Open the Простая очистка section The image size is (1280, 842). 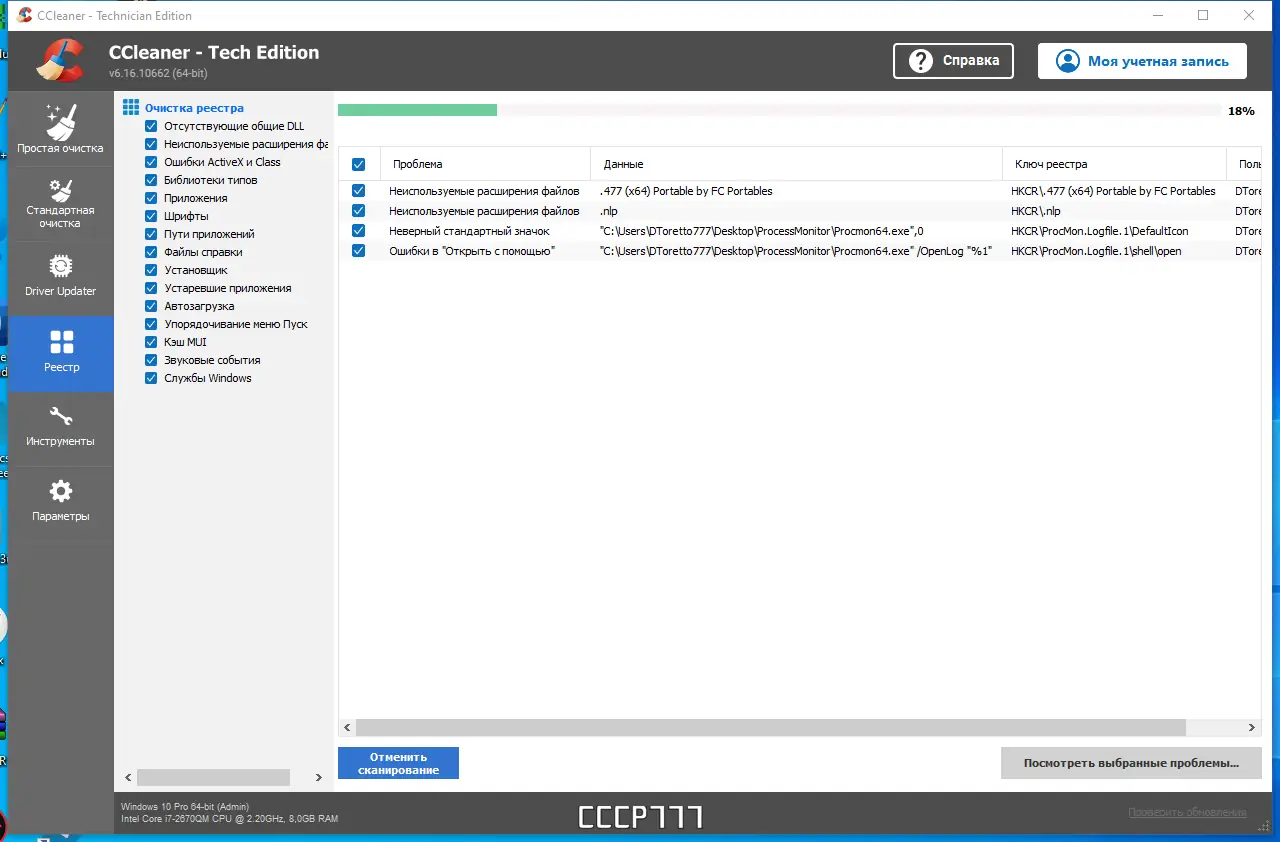pyautogui.click(x=60, y=129)
